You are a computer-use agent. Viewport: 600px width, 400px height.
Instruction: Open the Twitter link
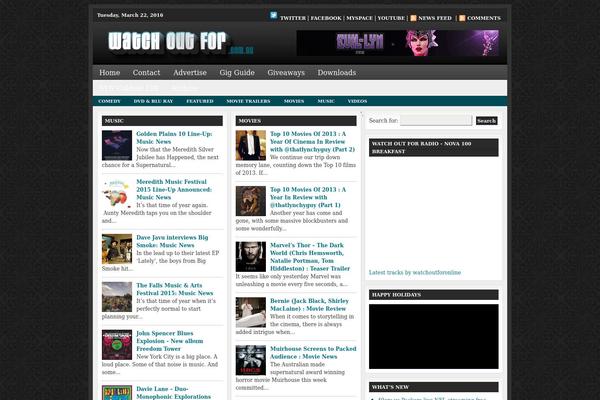pos(293,18)
